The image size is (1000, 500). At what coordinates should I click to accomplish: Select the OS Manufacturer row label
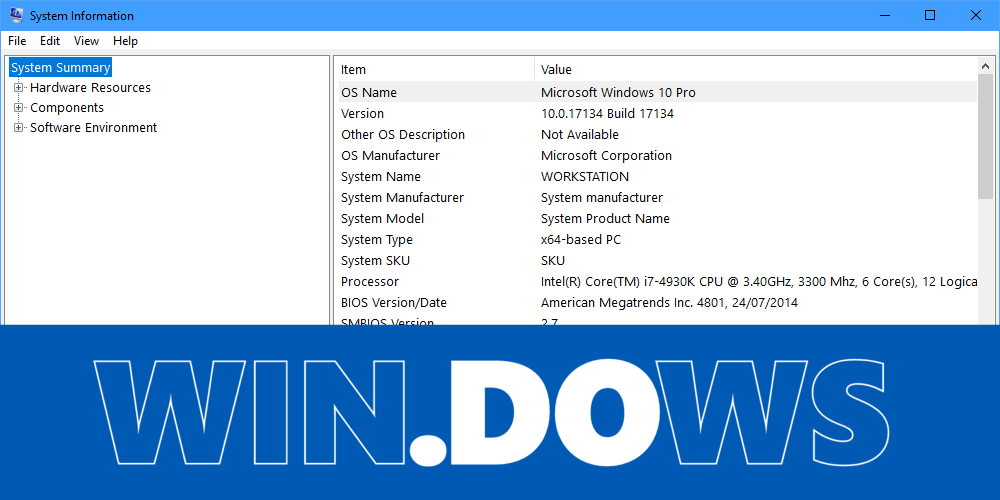(390, 156)
